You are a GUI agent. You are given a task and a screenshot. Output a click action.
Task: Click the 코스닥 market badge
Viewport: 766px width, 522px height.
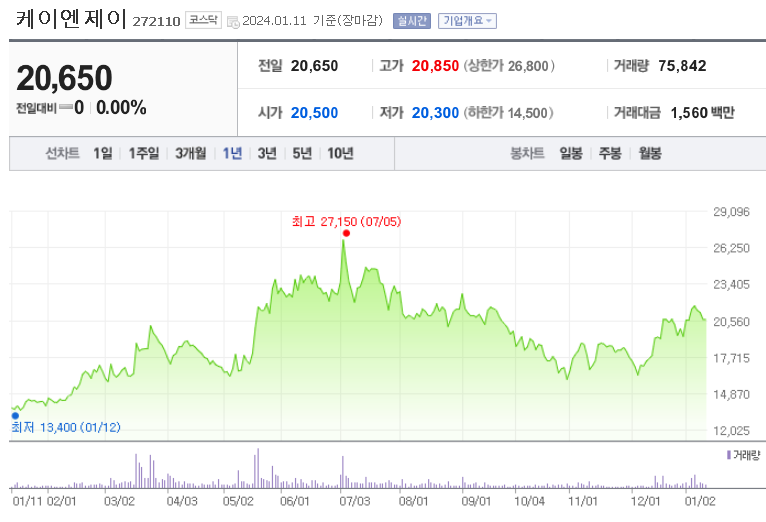(x=203, y=20)
